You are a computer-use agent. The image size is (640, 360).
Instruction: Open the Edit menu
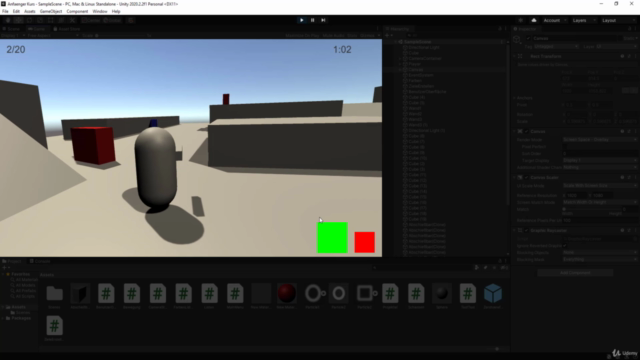pos(16,11)
